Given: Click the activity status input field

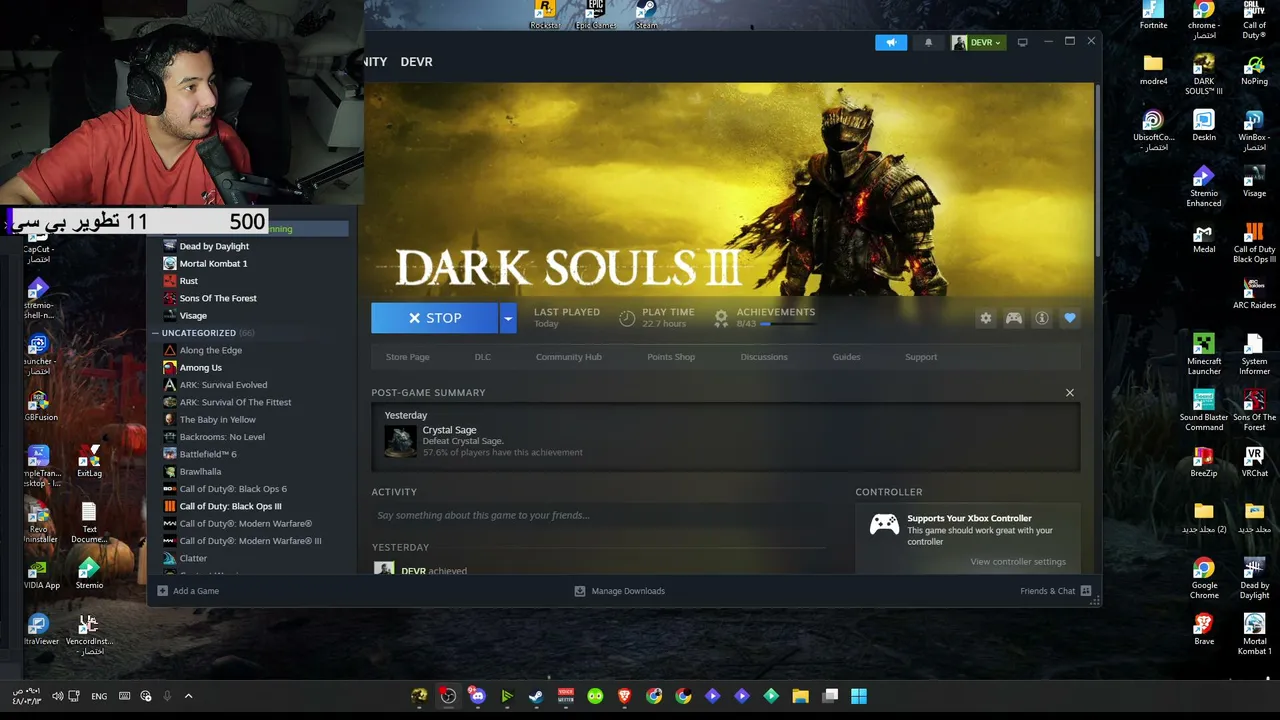Looking at the screenshot, I should [600, 516].
